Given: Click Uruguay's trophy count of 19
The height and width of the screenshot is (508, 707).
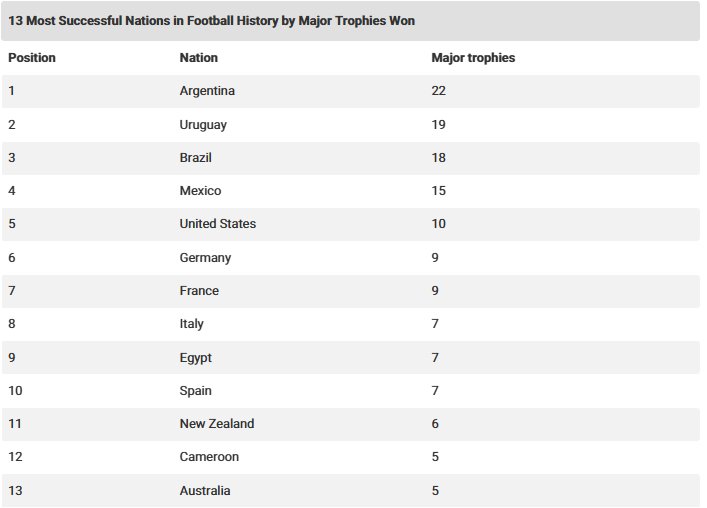Looking at the screenshot, I should click(439, 125).
